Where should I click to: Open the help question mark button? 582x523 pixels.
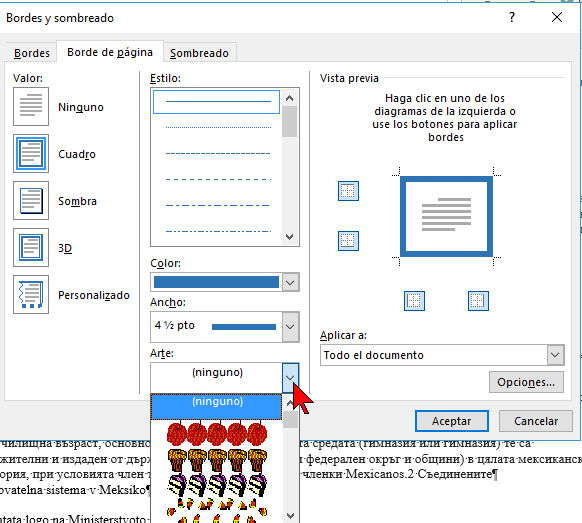(x=512, y=17)
